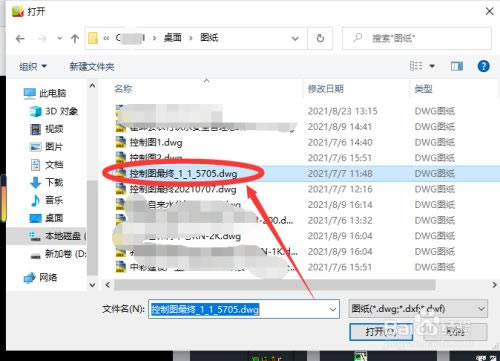Click the 搜索"图纸" search box
Image resolution: width=500 pixels, height=361 pixels.
(x=417, y=38)
